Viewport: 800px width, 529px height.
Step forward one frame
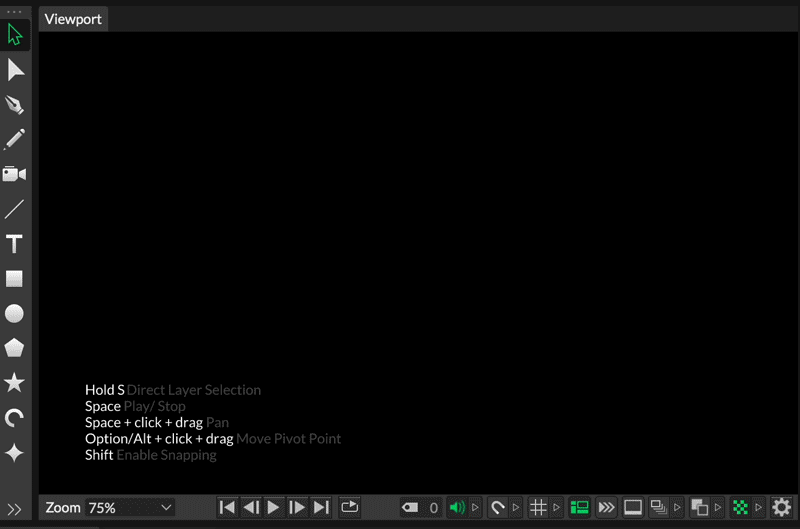point(297,508)
